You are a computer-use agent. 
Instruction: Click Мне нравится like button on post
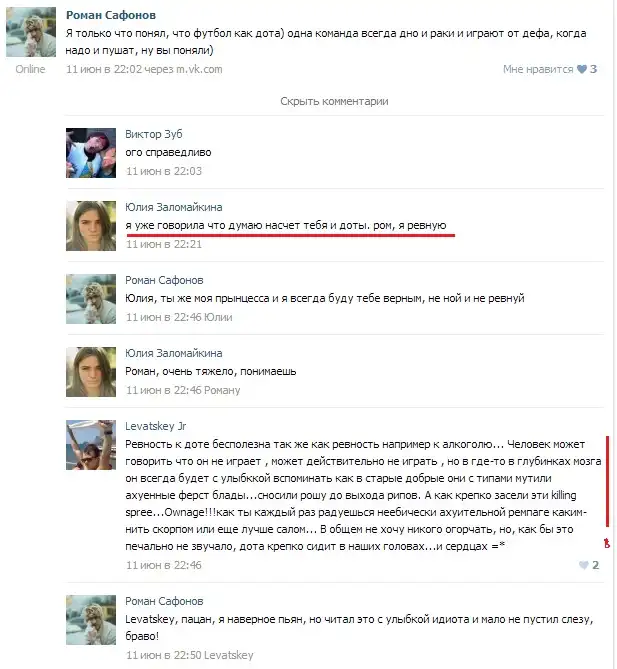538,69
